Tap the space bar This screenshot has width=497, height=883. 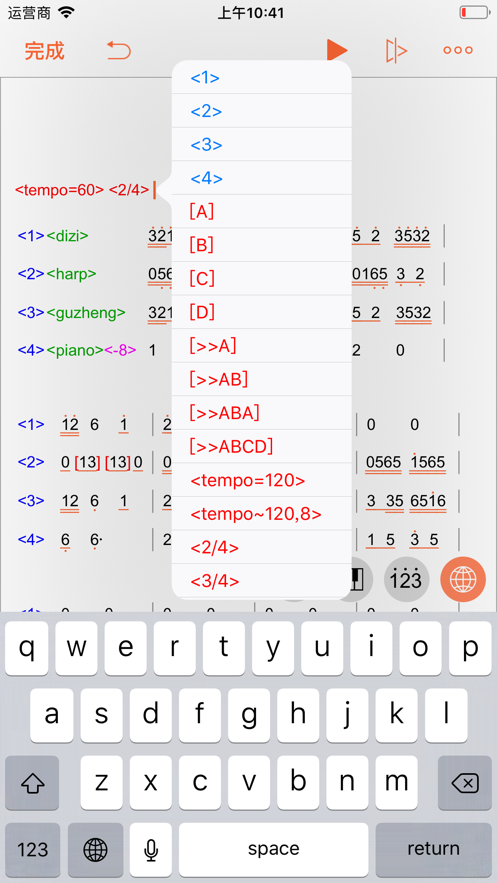point(274,849)
